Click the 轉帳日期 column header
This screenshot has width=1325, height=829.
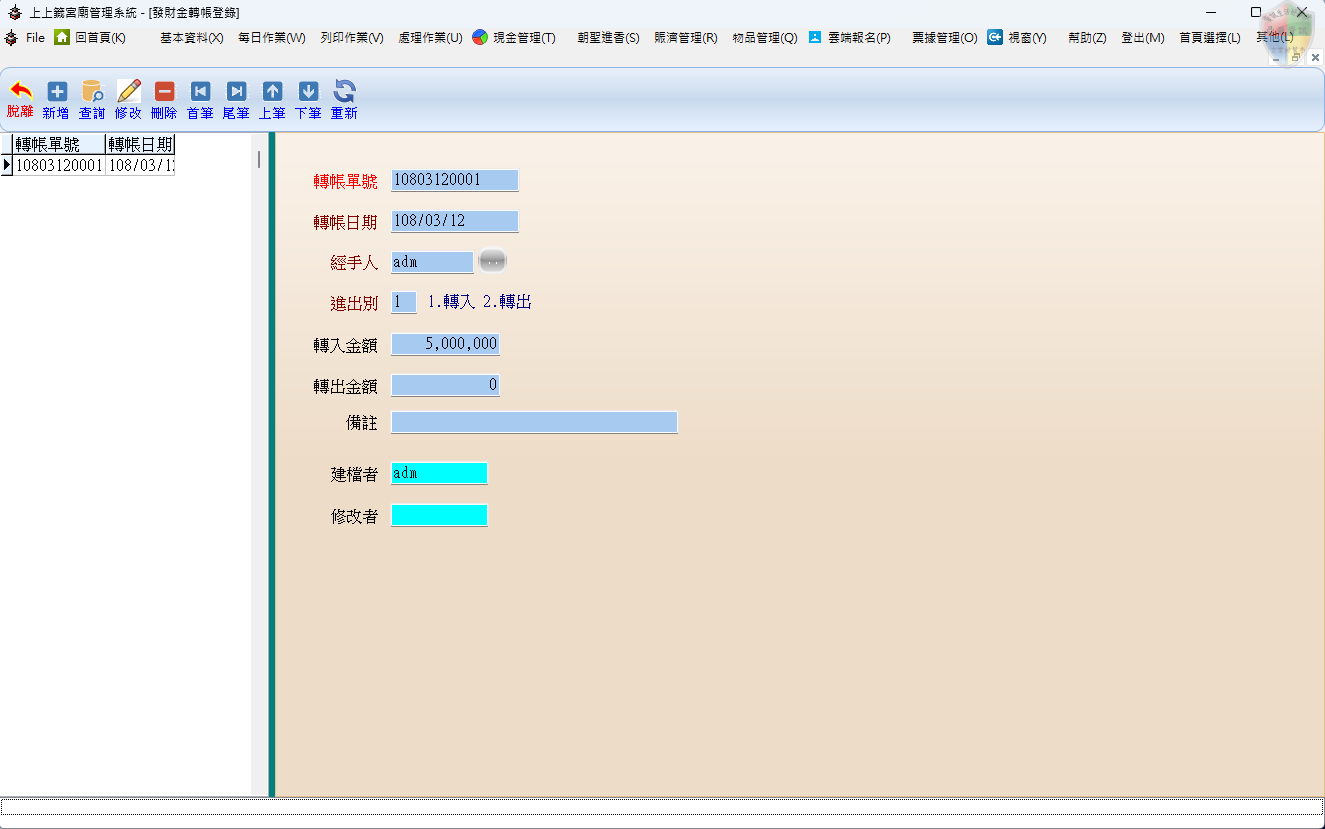point(140,144)
